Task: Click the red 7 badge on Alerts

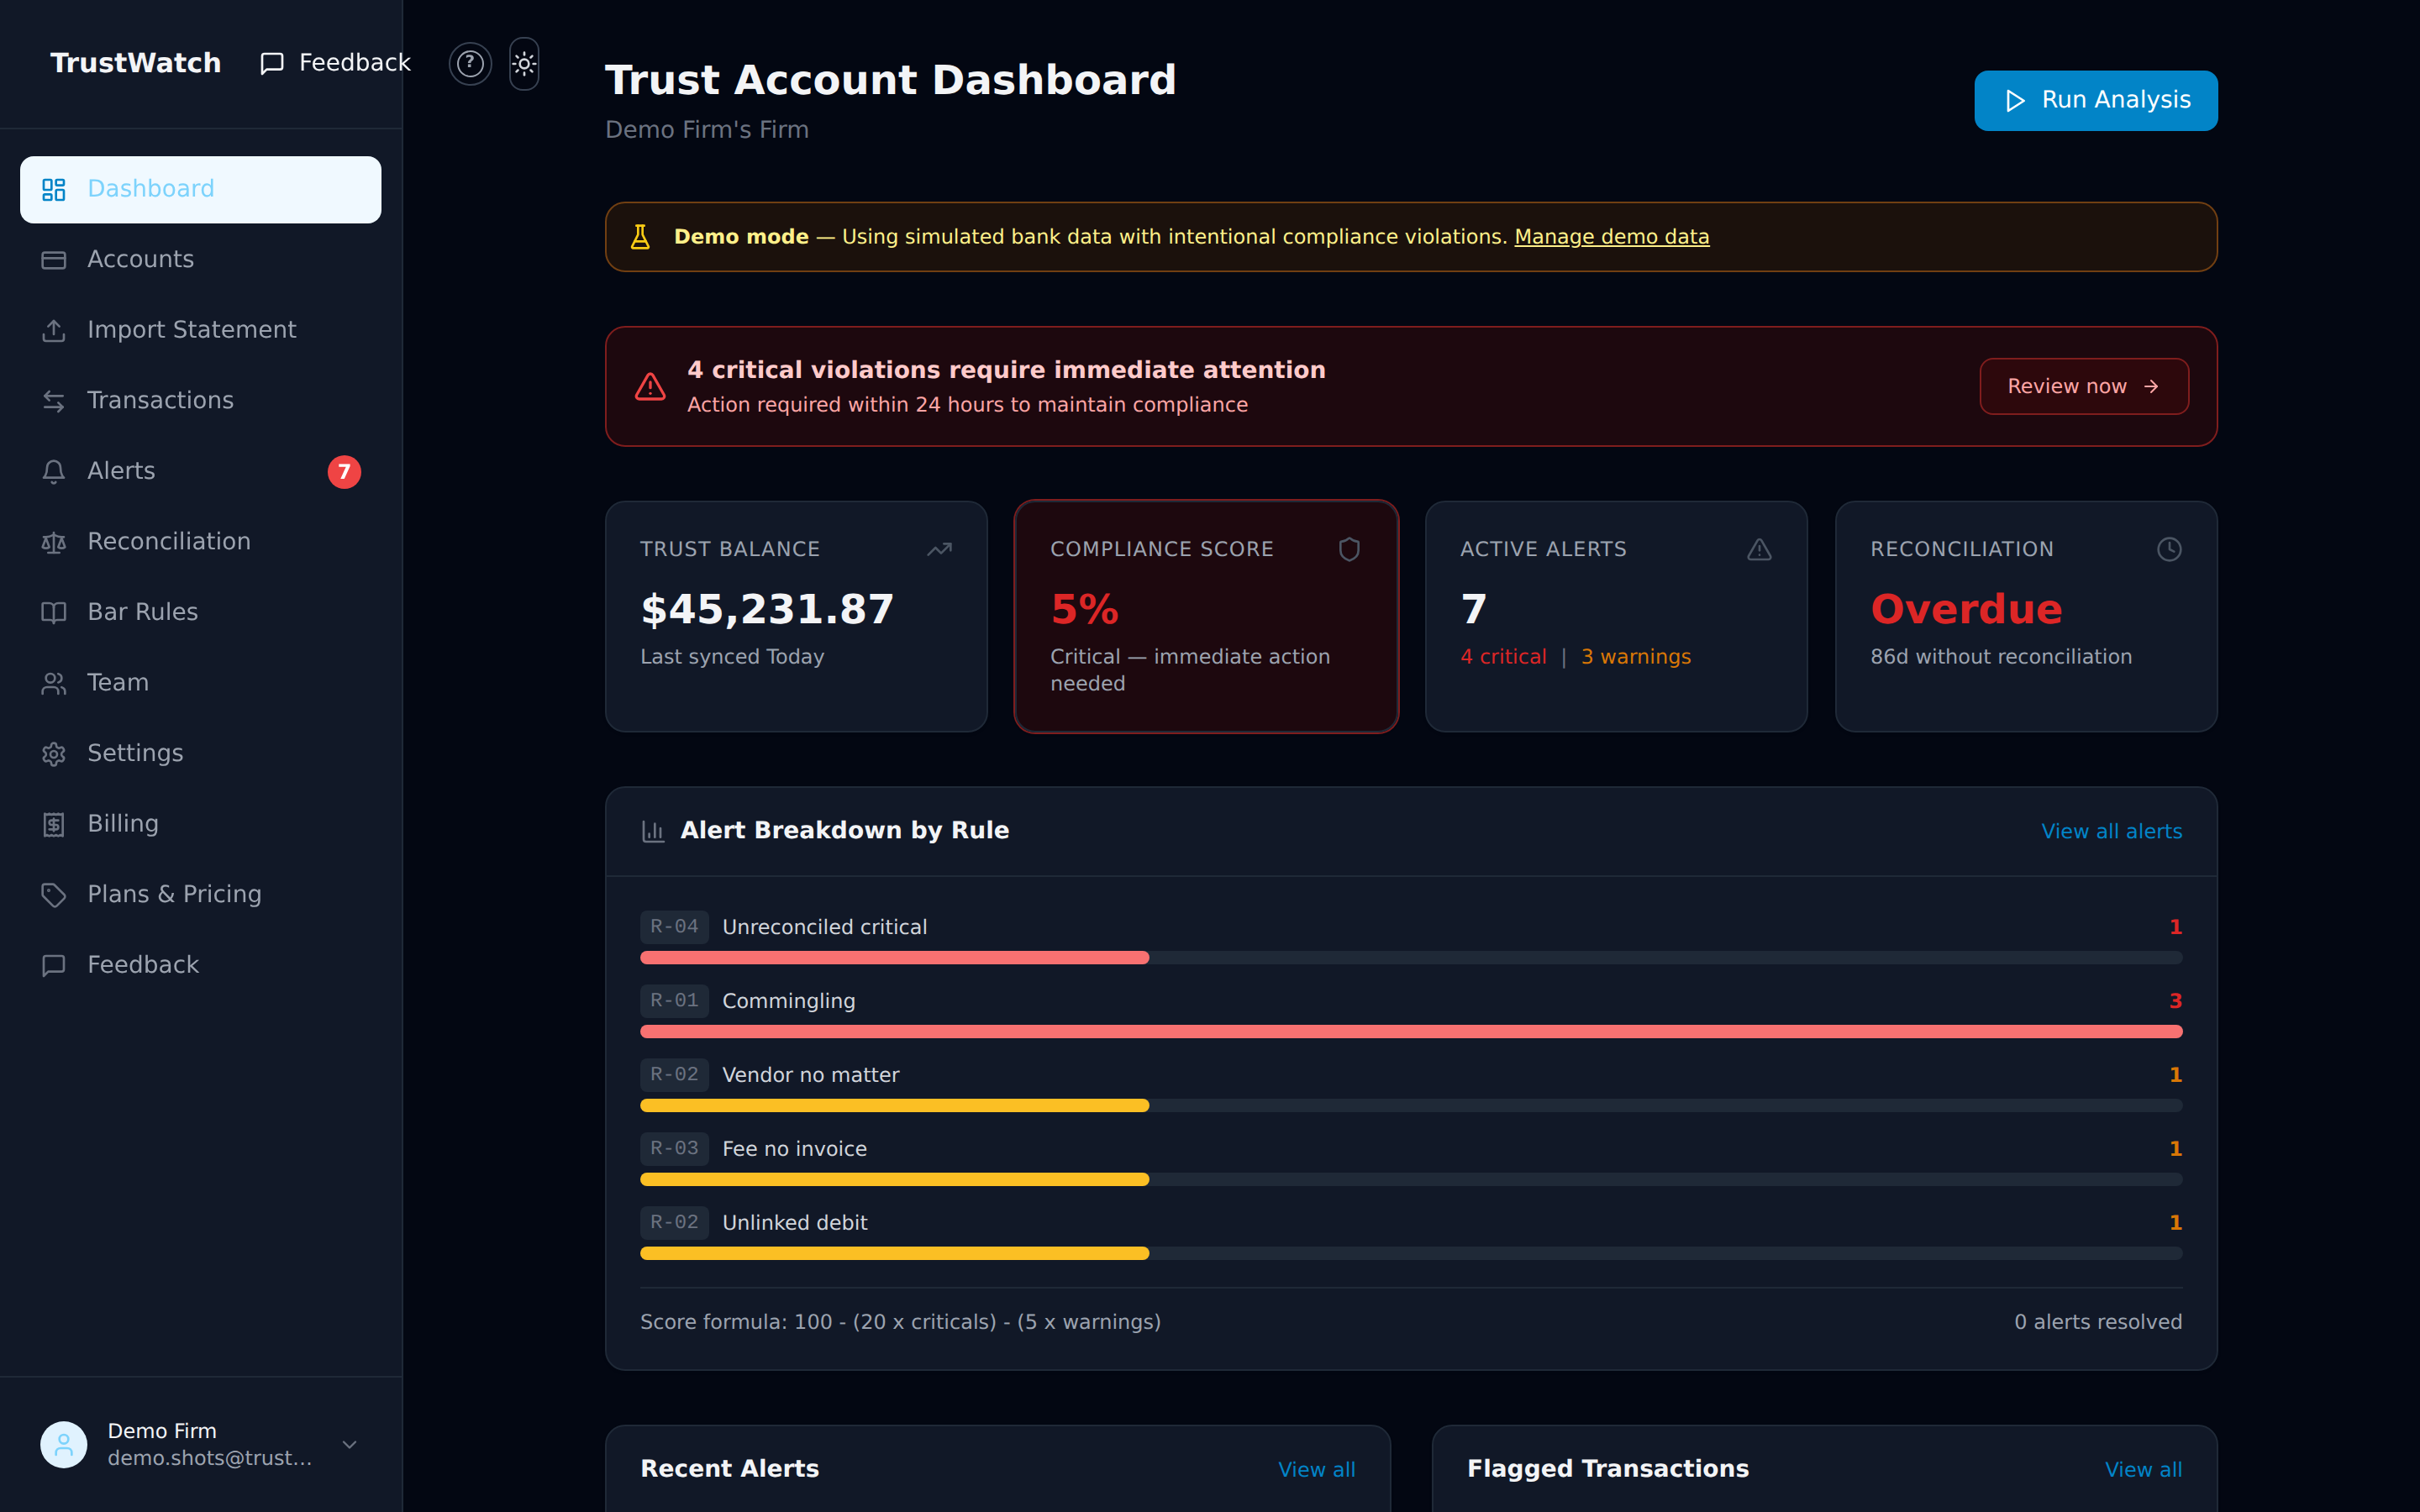Action: point(344,471)
